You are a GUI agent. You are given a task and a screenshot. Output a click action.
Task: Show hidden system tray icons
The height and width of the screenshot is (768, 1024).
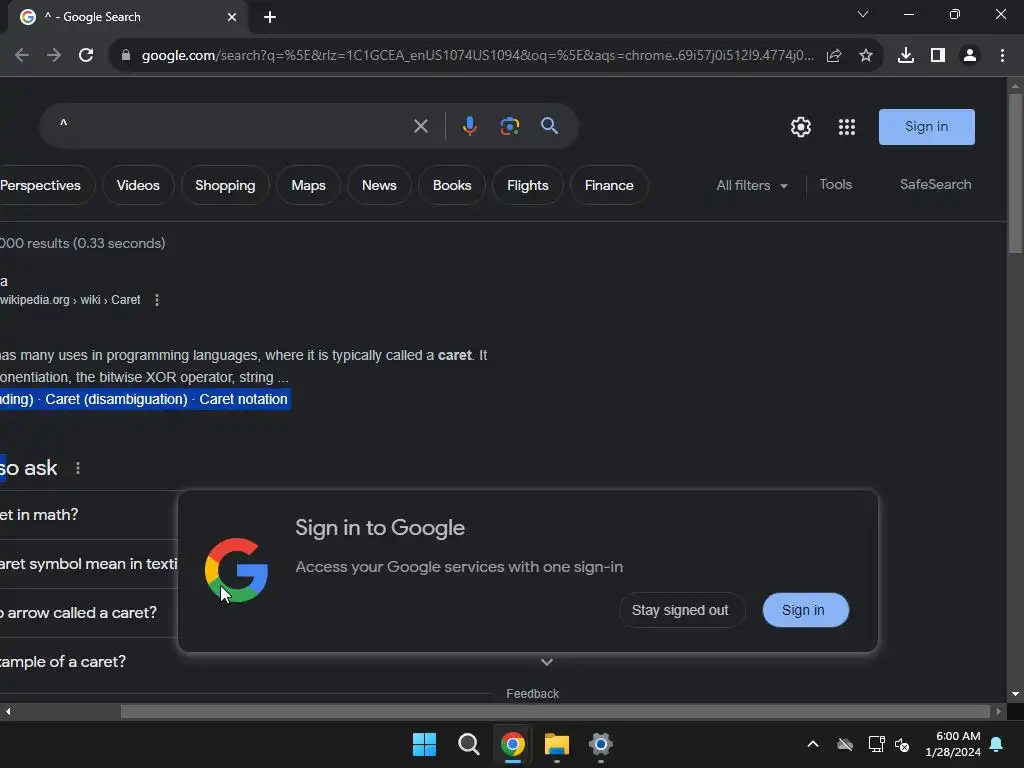(812, 744)
